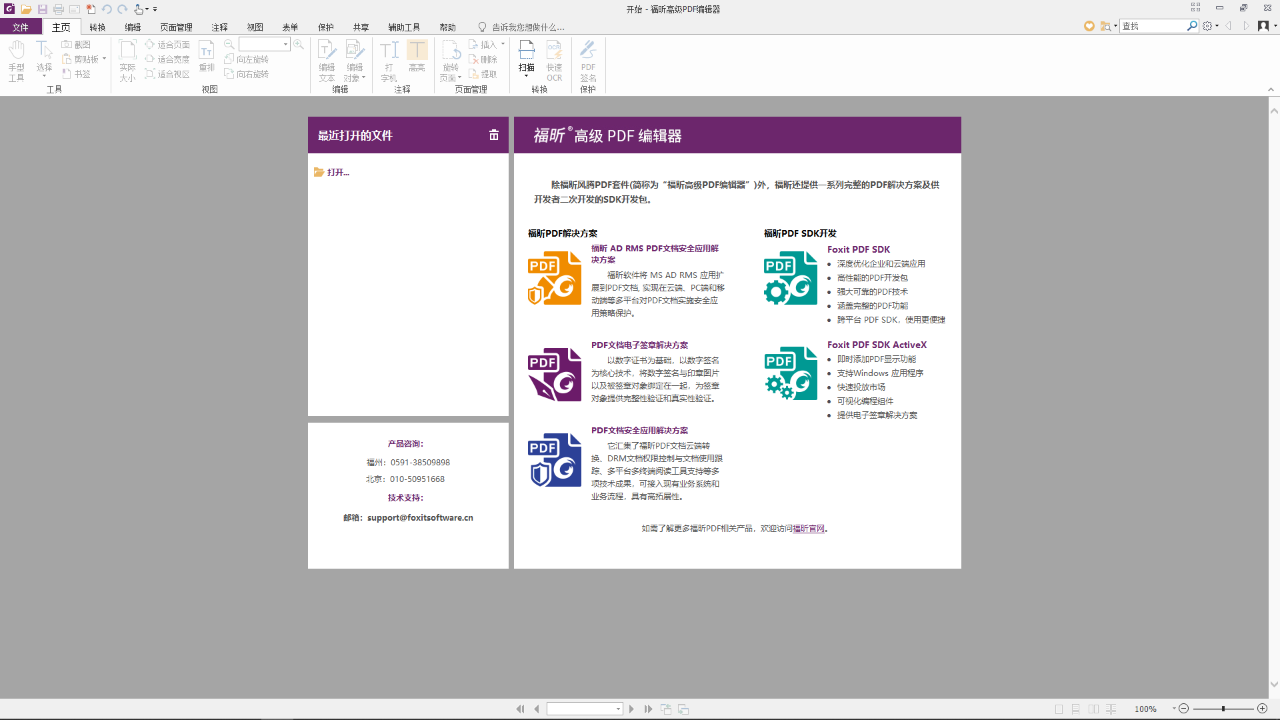Click the zoom slider in status bar
Screen dimensions: 1280x720
point(1223,709)
